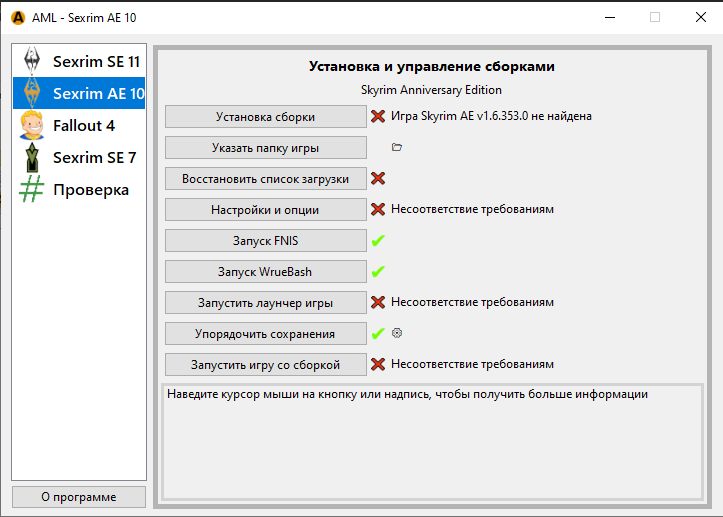Click the small folder icon next to Указать папку игры
Viewport: 723px width, 517px height.
[x=397, y=147]
